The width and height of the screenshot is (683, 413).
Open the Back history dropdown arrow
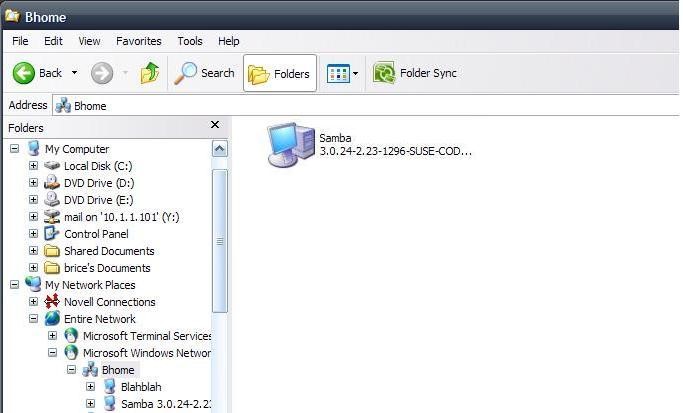pyautogui.click(x=74, y=73)
